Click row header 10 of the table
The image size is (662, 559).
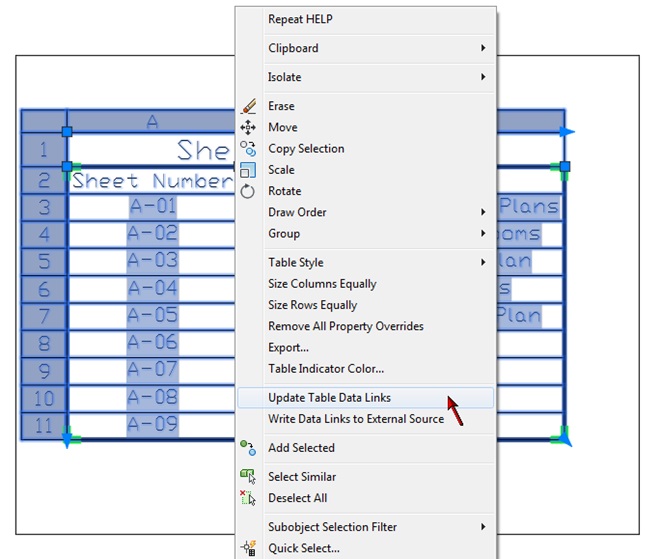click(44, 399)
